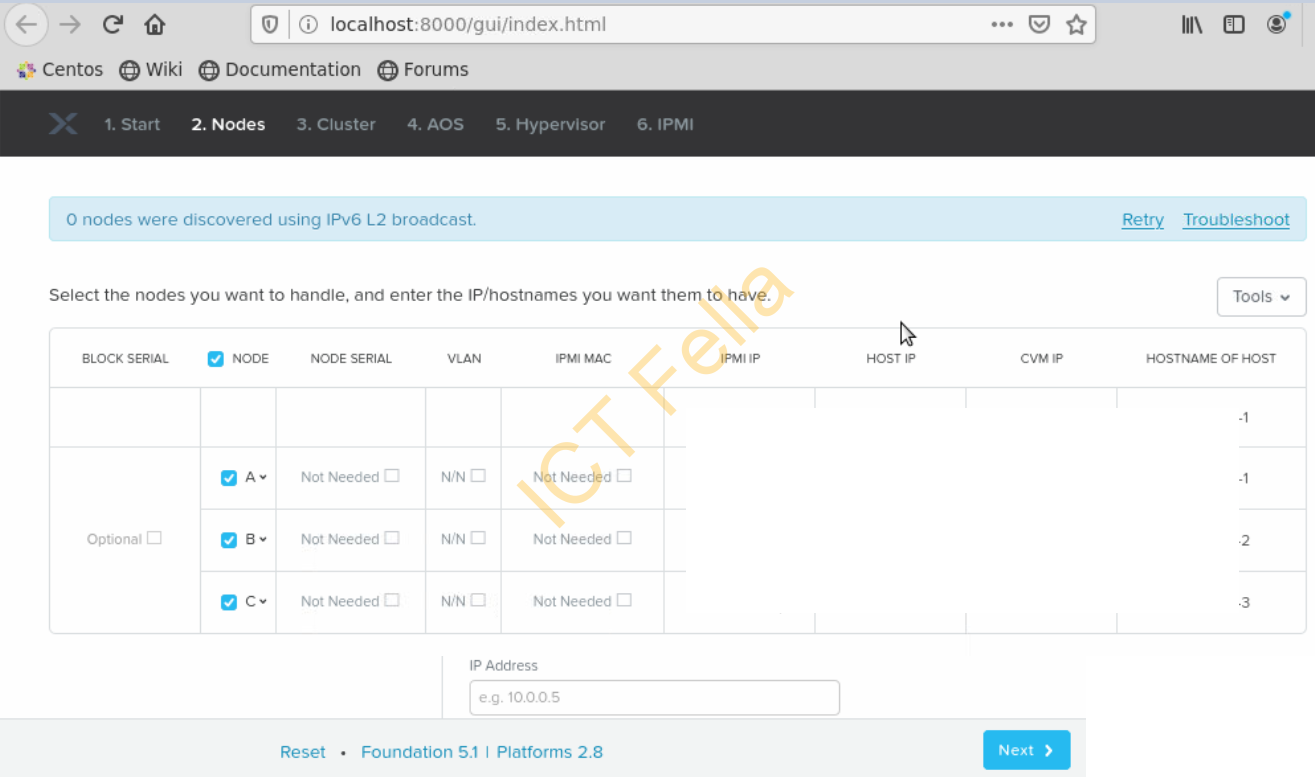The height and width of the screenshot is (777, 1315).
Task: Uncheck node C checkbox
Action: tap(229, 602)
